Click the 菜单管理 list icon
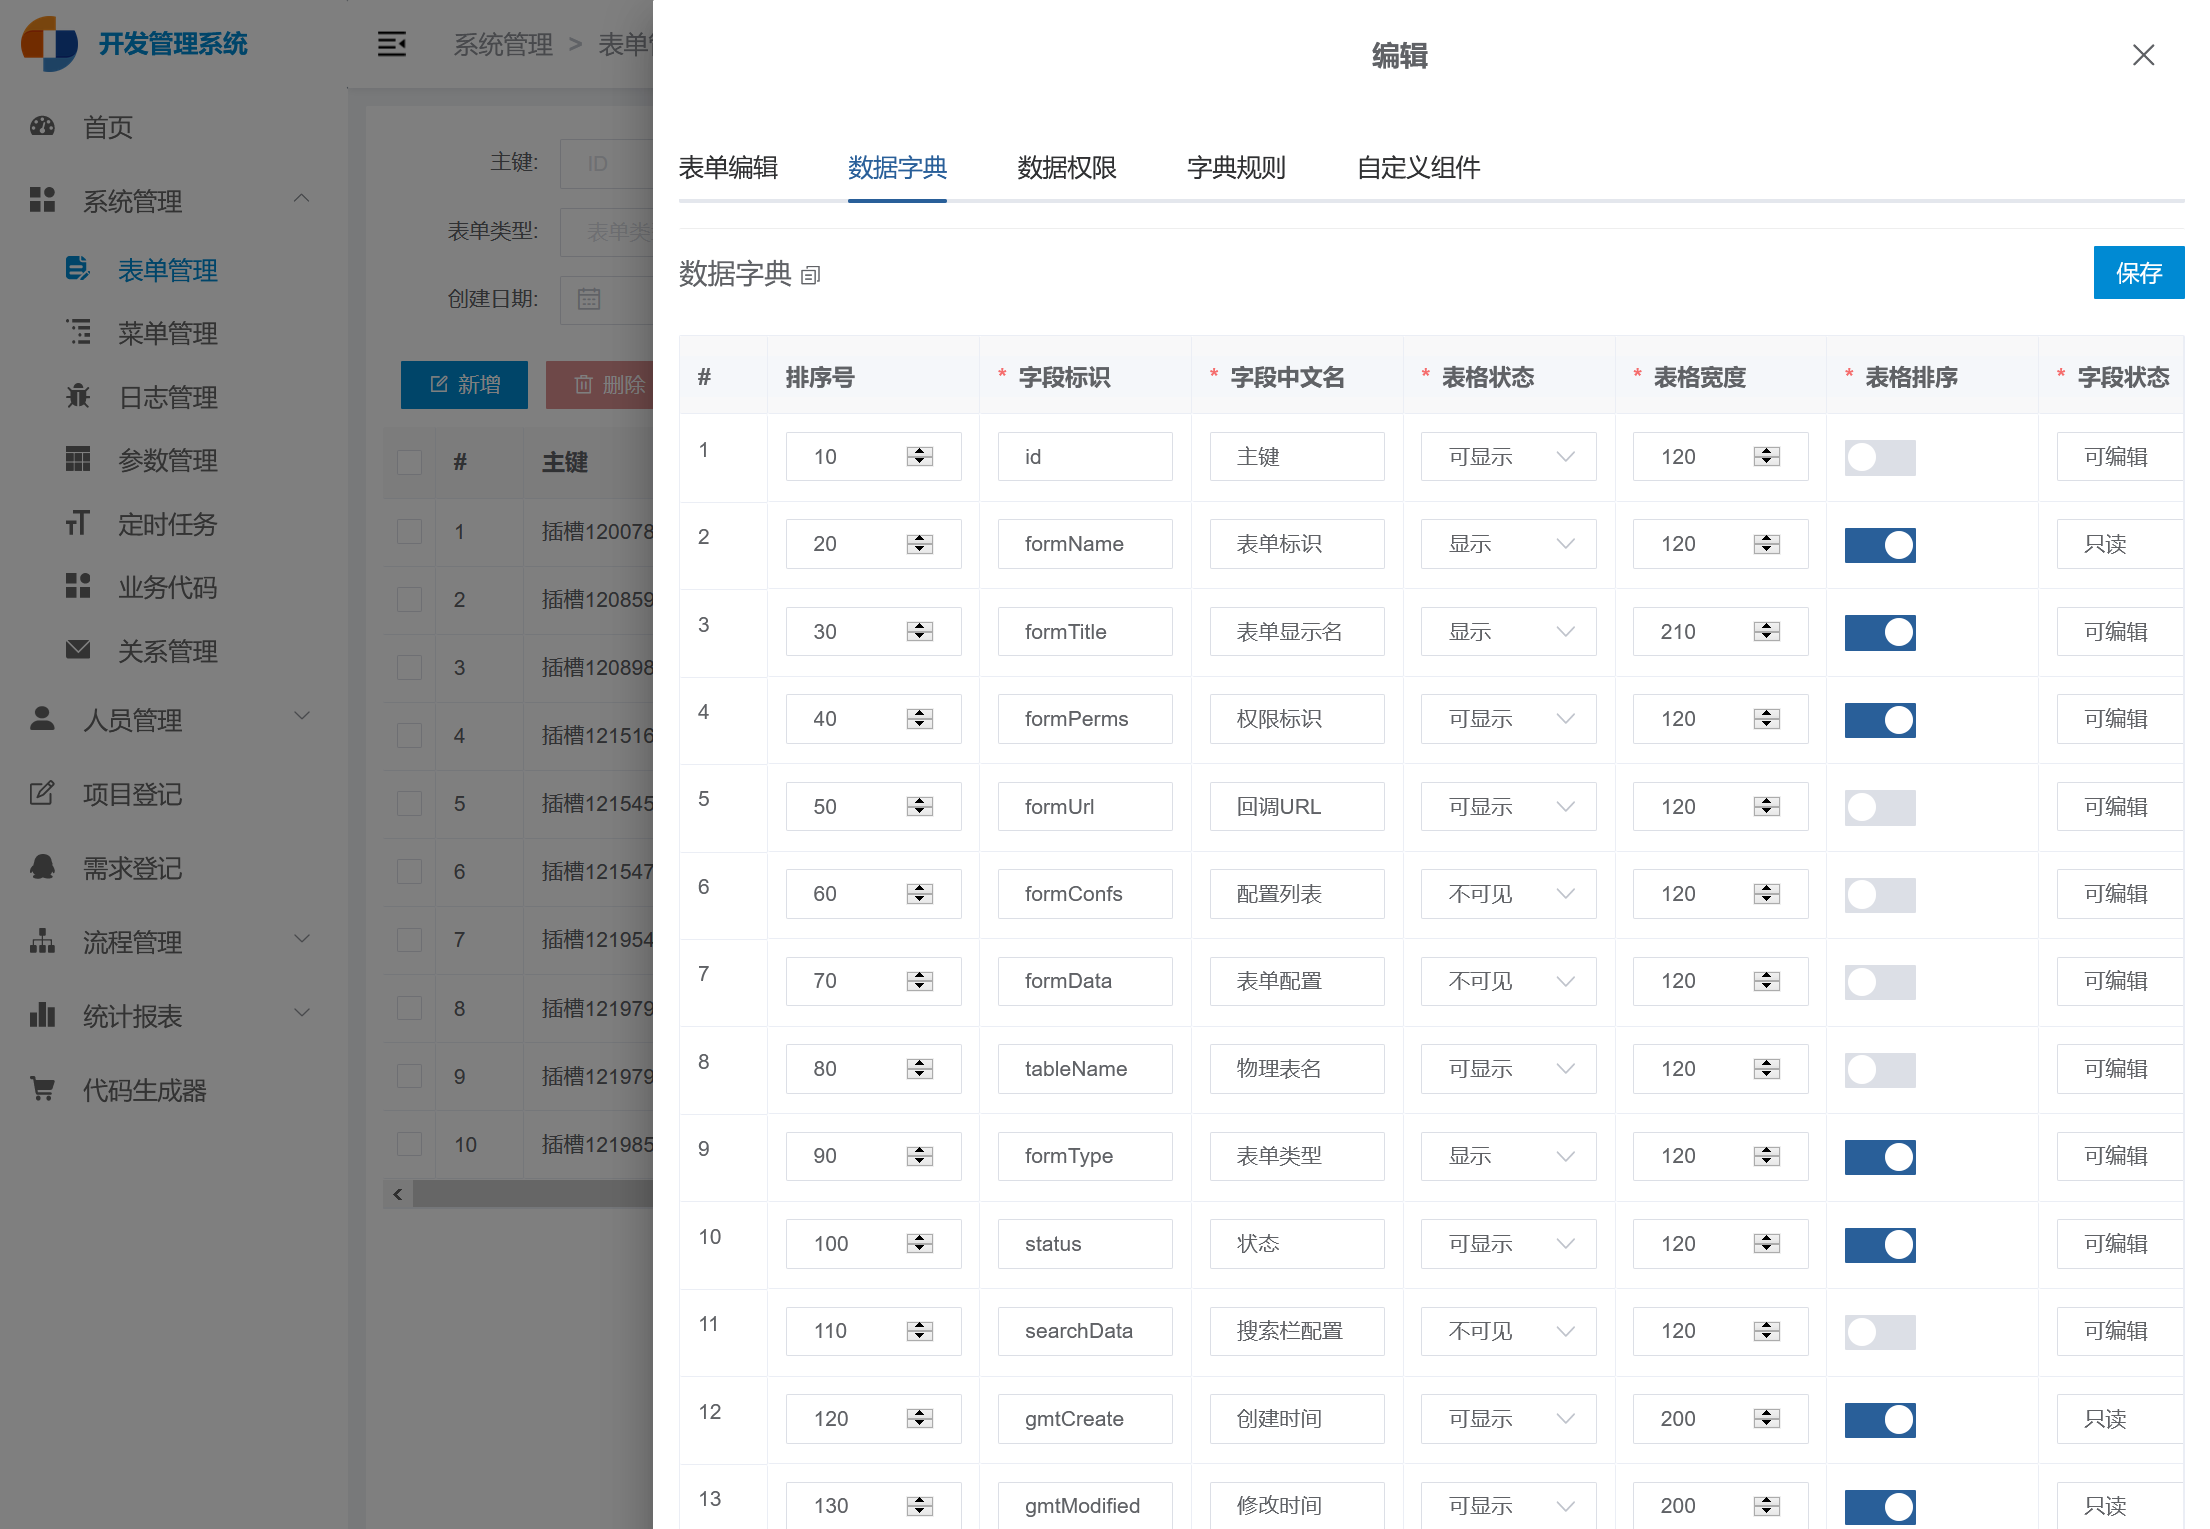The height and width of the screenshot is (1529, 2210). 77,332
